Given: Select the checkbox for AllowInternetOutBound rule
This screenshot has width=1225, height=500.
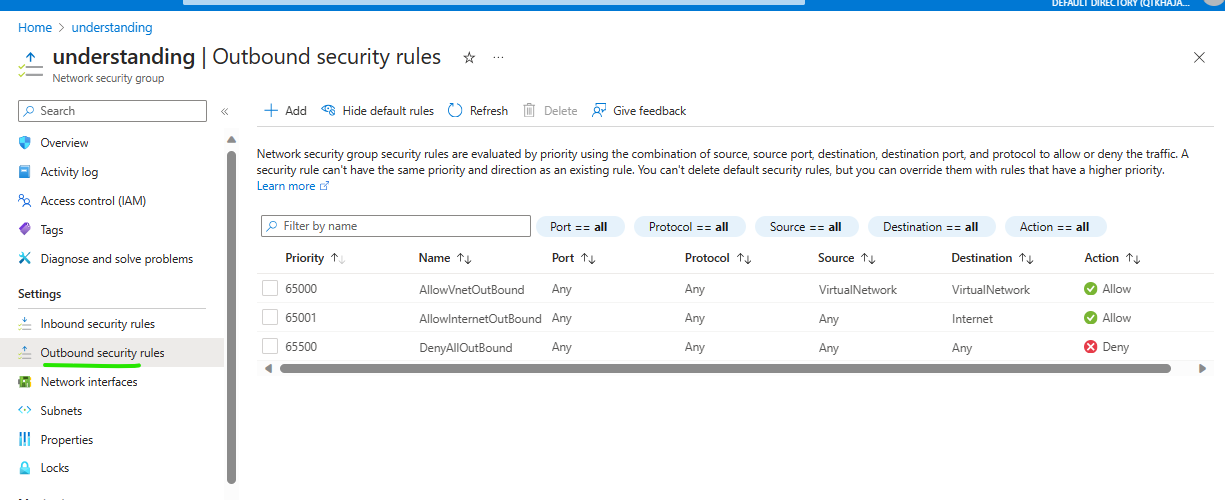Looking at the screenshot, I should tap(270, 317).
